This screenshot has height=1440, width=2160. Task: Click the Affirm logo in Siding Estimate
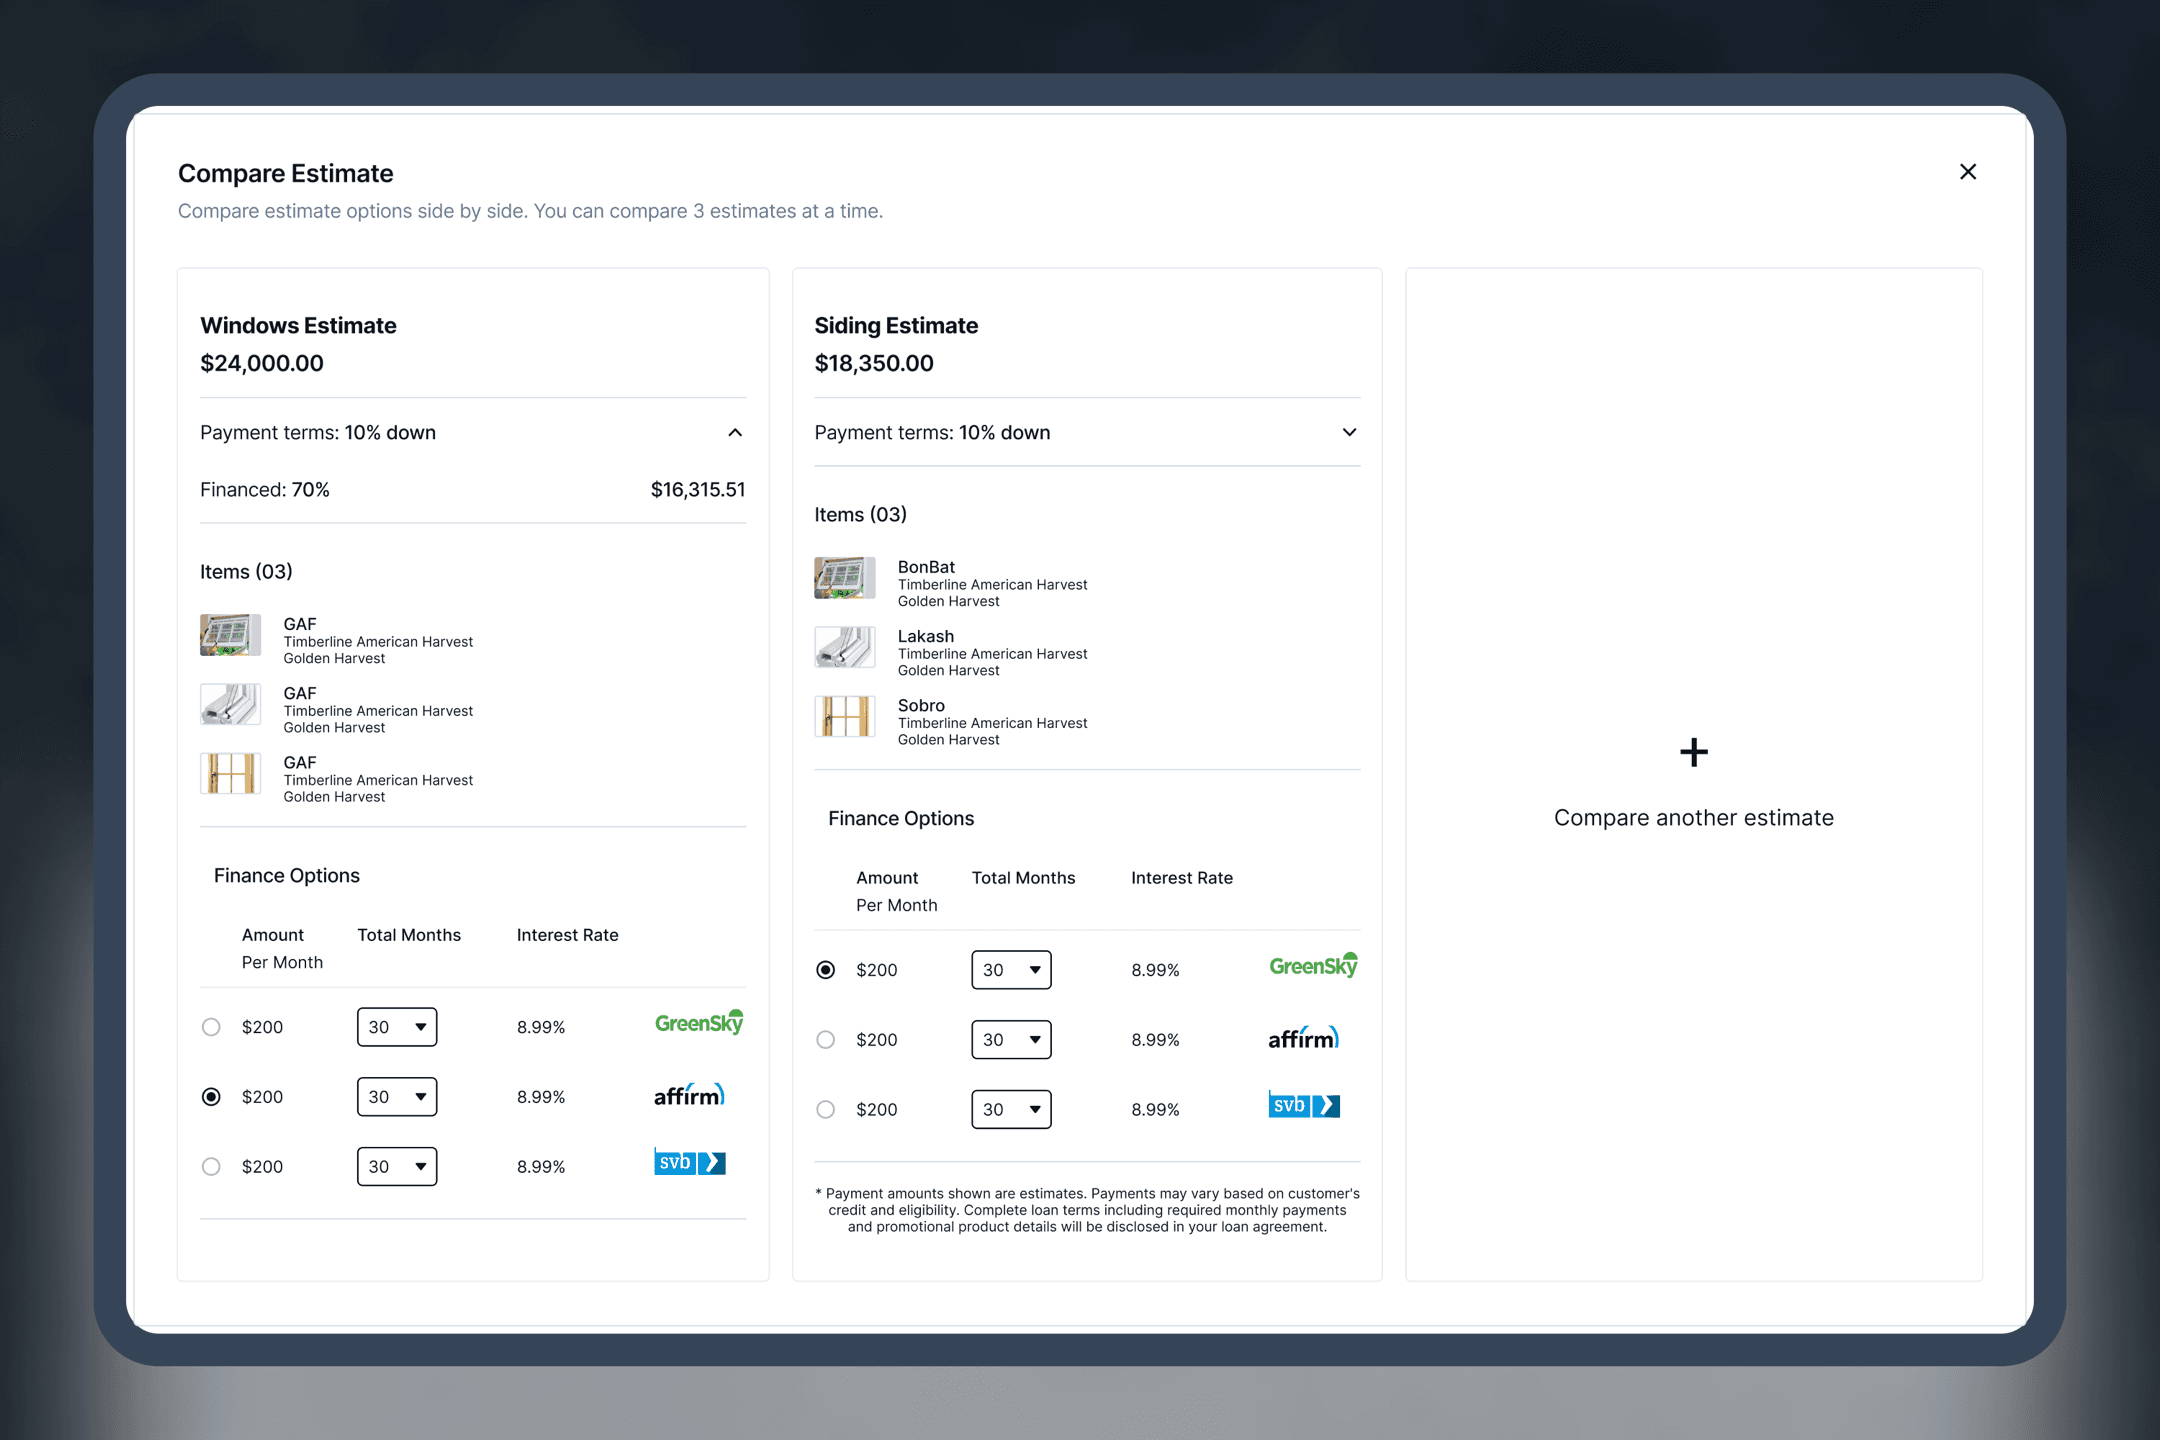[1303, 1038]
